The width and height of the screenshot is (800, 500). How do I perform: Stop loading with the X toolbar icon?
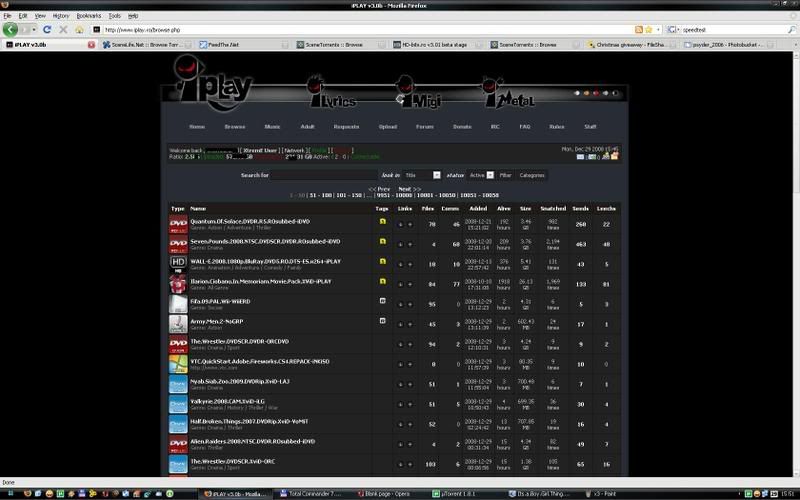click(63, 30)
